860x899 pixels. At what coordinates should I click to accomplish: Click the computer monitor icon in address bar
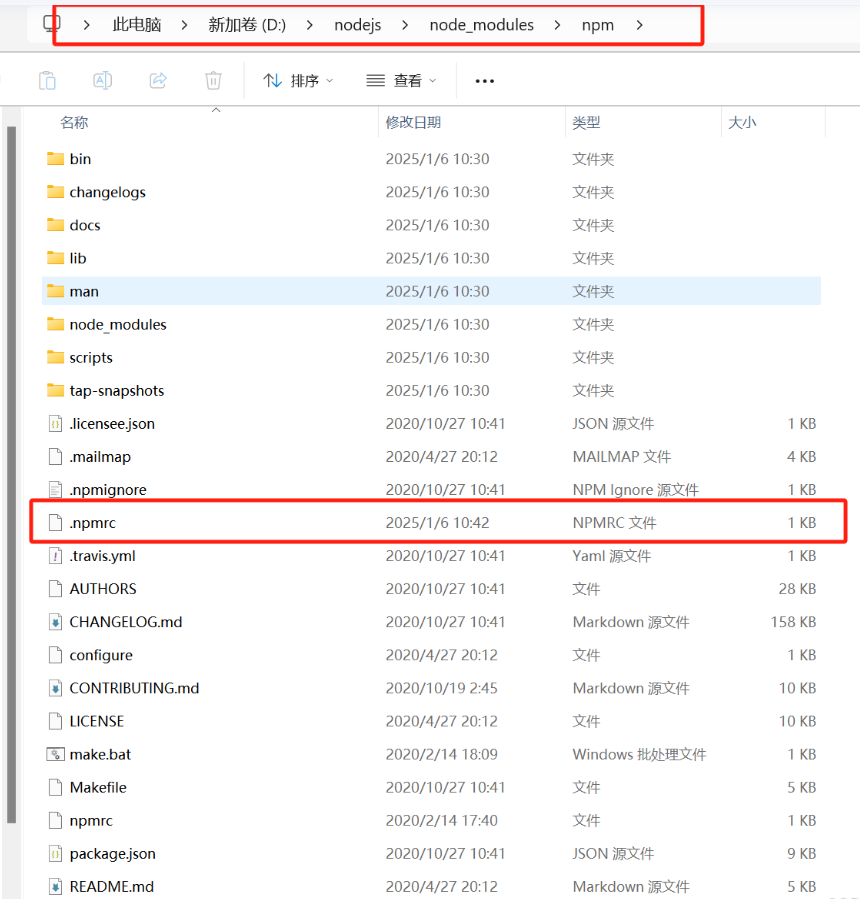[52, 24]
